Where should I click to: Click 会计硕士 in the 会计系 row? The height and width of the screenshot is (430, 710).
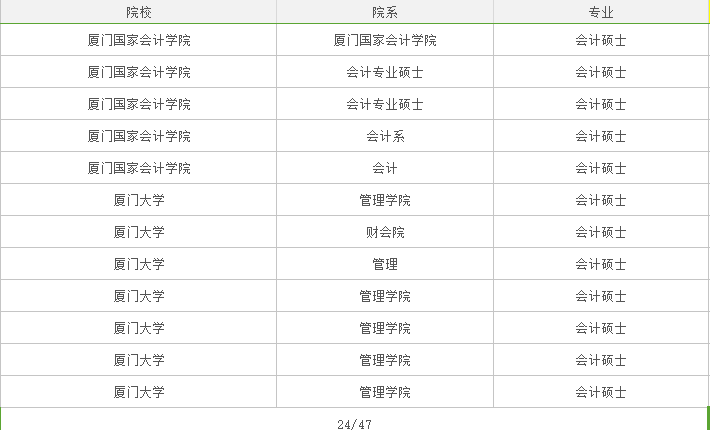point(601,136)
